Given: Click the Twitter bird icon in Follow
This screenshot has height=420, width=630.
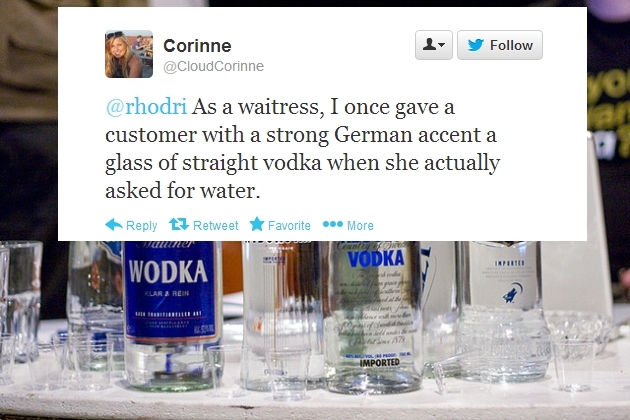Looking at the screenshot, I should click(476, 45).
